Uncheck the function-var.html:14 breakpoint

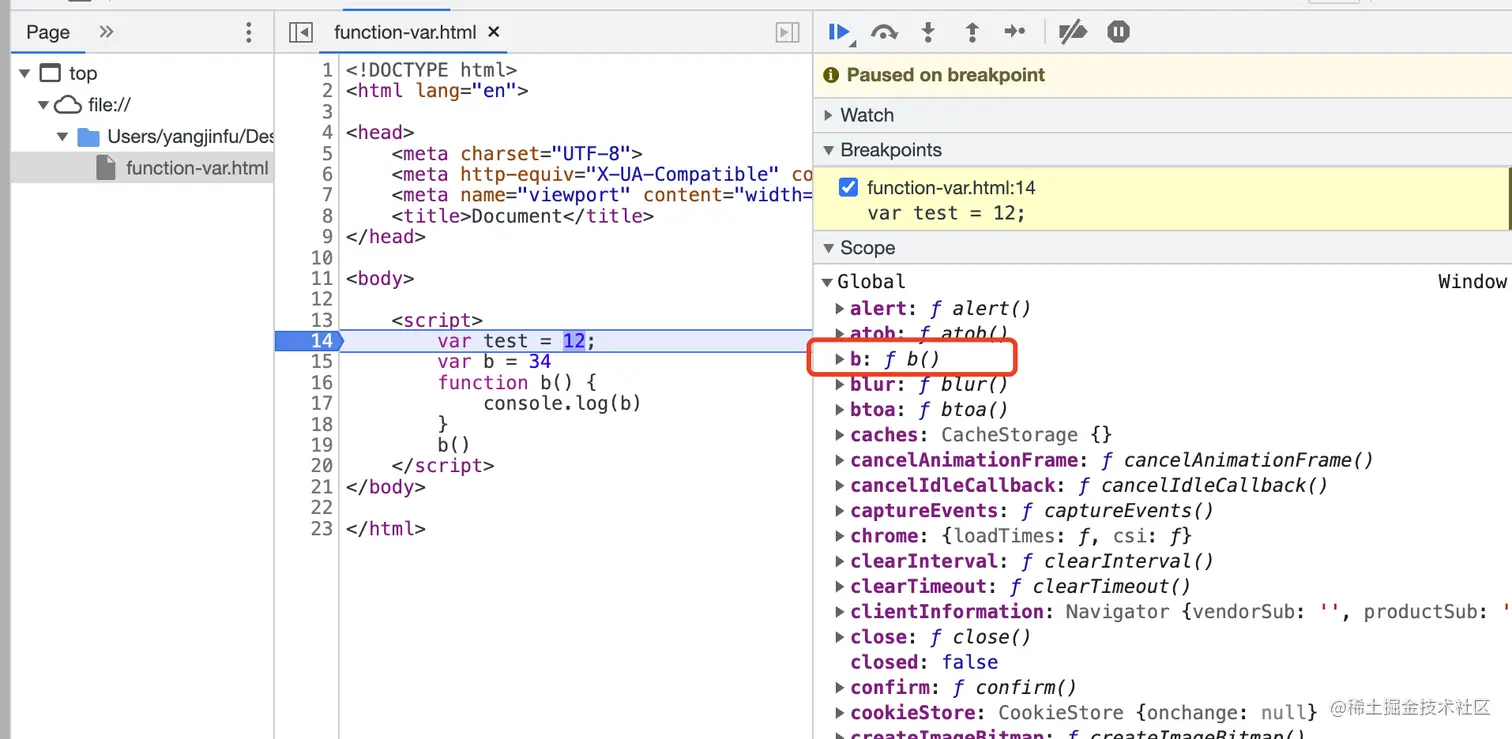pos(849,187)
